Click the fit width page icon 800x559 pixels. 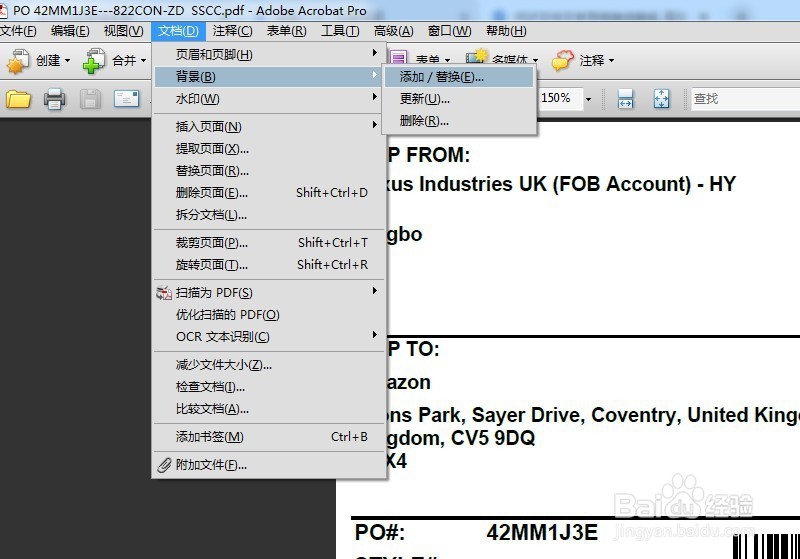pyautogui.click(x=625, y=98)
